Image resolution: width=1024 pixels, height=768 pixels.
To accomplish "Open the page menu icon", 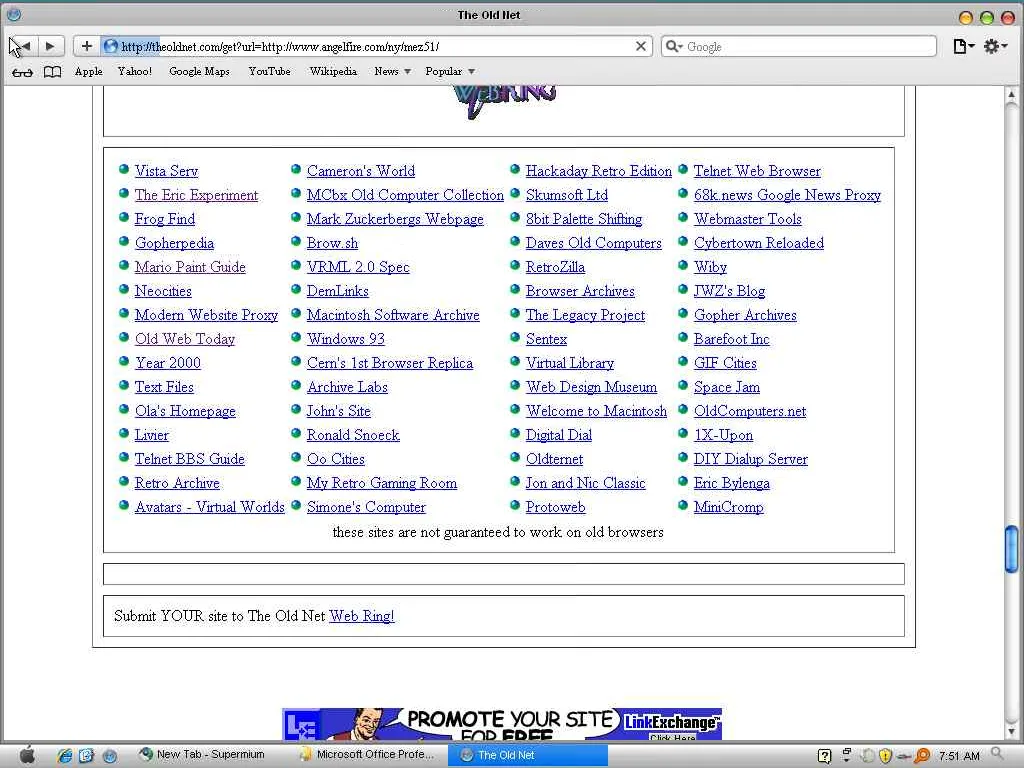I will 963,46.
